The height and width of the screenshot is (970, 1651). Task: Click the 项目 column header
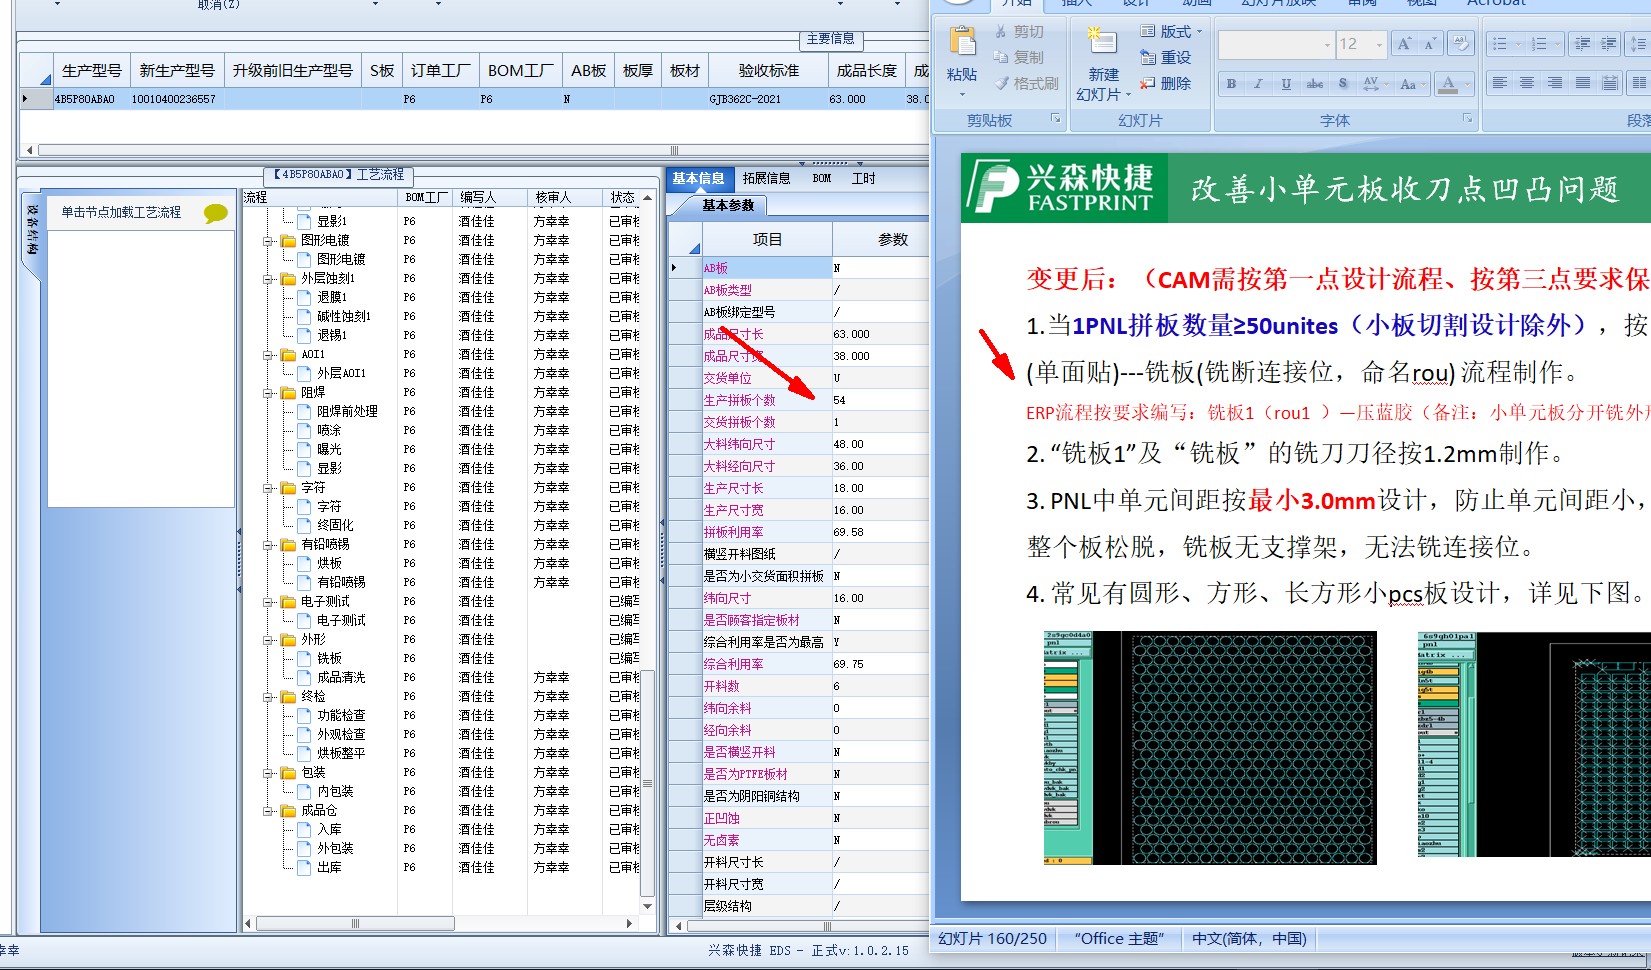pos(767,240)
